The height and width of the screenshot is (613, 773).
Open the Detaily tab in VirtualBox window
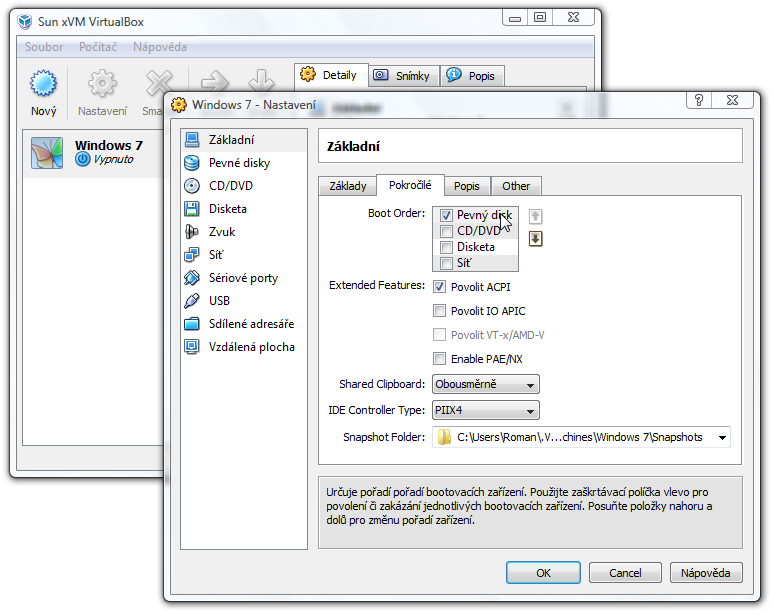coord(331,75)
